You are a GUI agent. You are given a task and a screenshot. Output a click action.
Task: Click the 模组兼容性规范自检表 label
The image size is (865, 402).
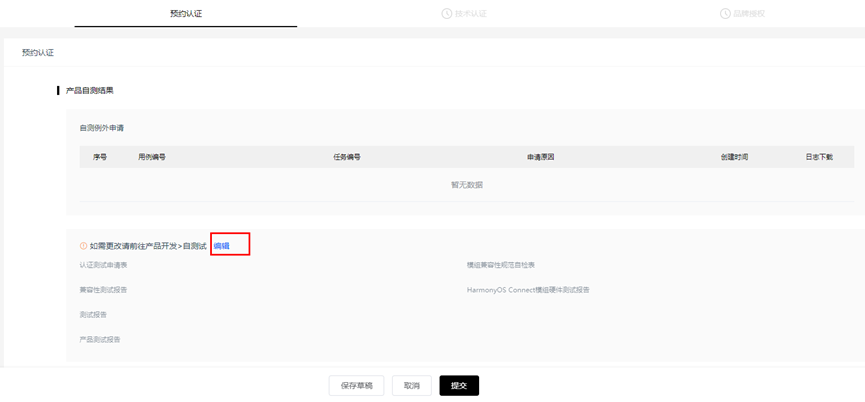coord(501,265)
